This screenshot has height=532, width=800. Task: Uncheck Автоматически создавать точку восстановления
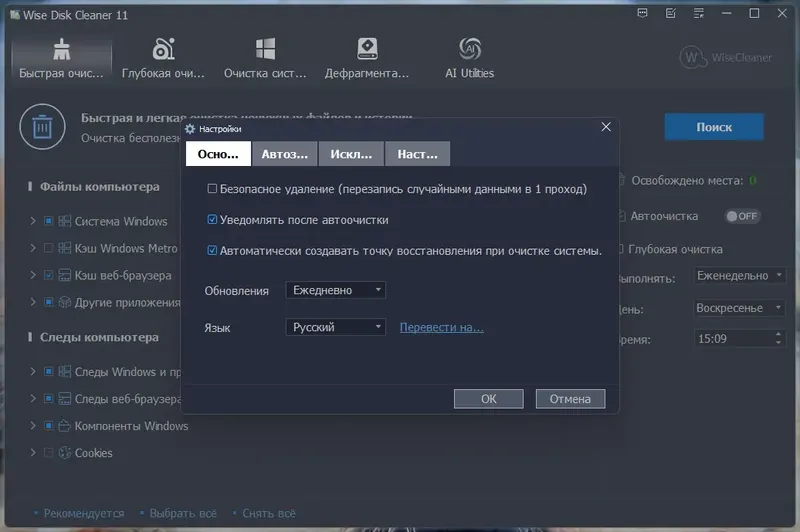[212, 250]
